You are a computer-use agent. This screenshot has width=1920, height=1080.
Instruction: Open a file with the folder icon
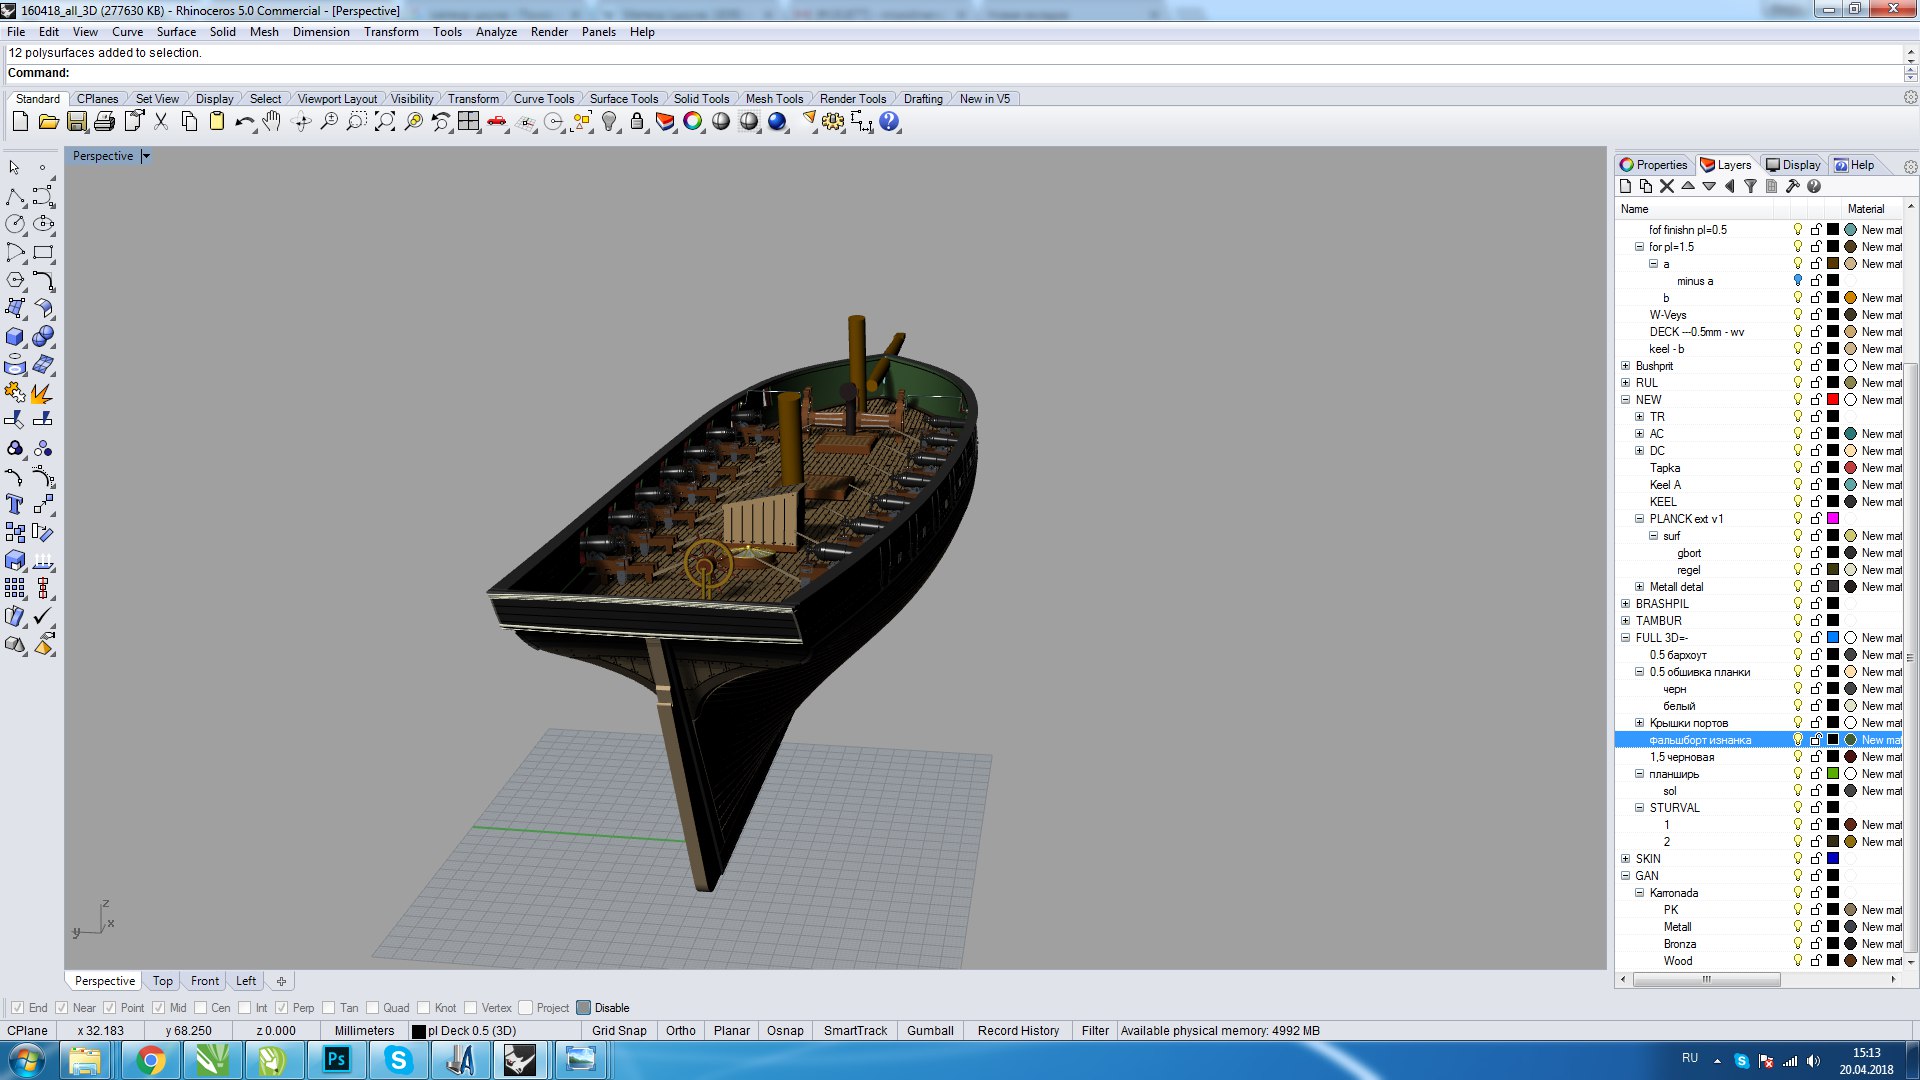48,122
